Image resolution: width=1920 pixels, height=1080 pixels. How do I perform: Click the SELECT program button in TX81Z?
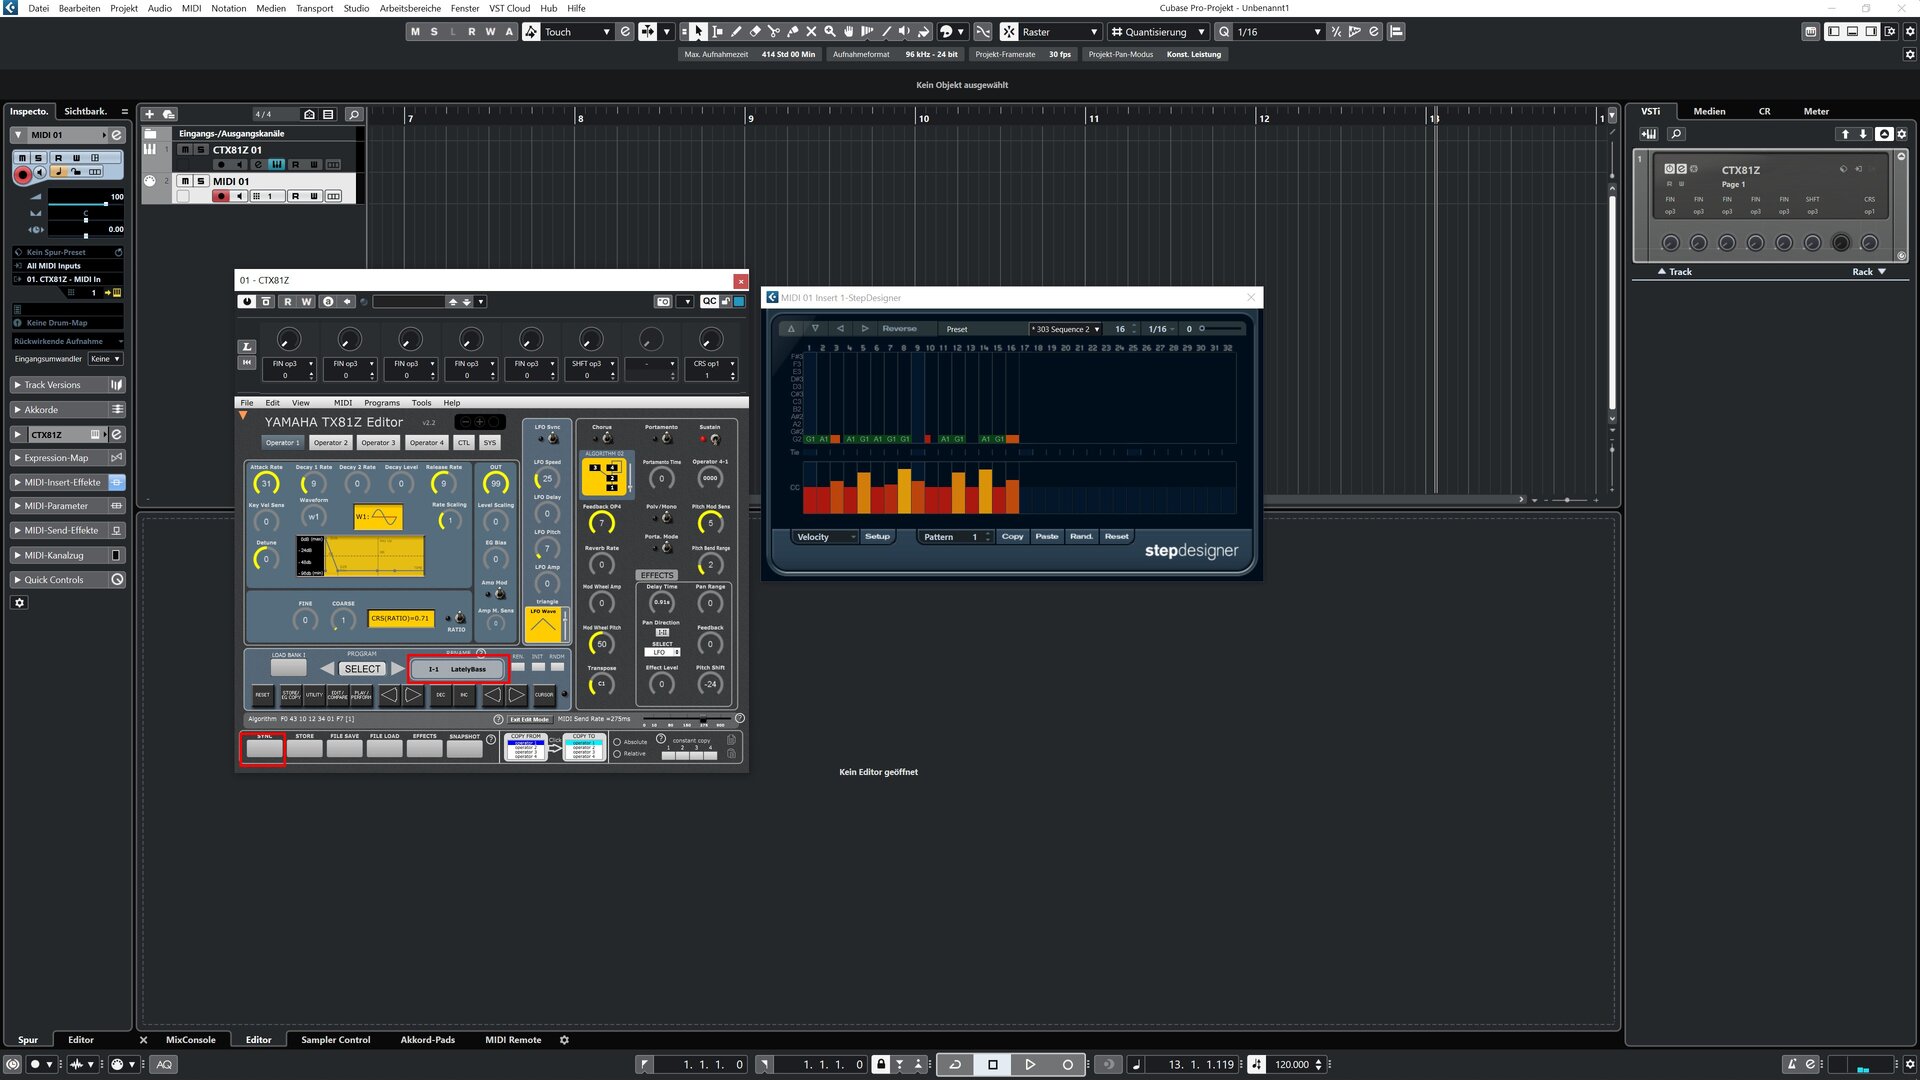(362, 669)
